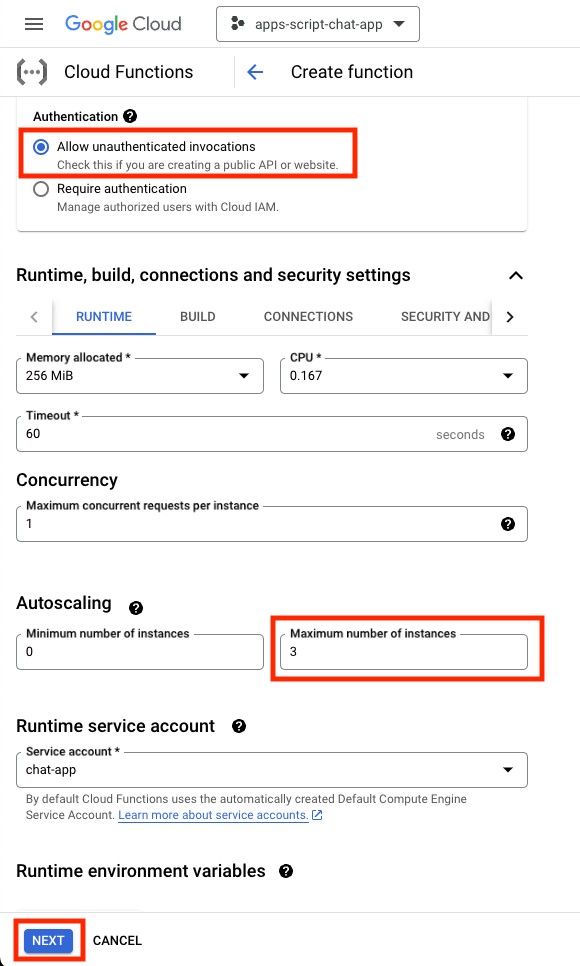Viewport: 580px width, 966px height.
Task: Show help for maximum concurrent requests
Action: pyautogui.click(x=508, y=524)
